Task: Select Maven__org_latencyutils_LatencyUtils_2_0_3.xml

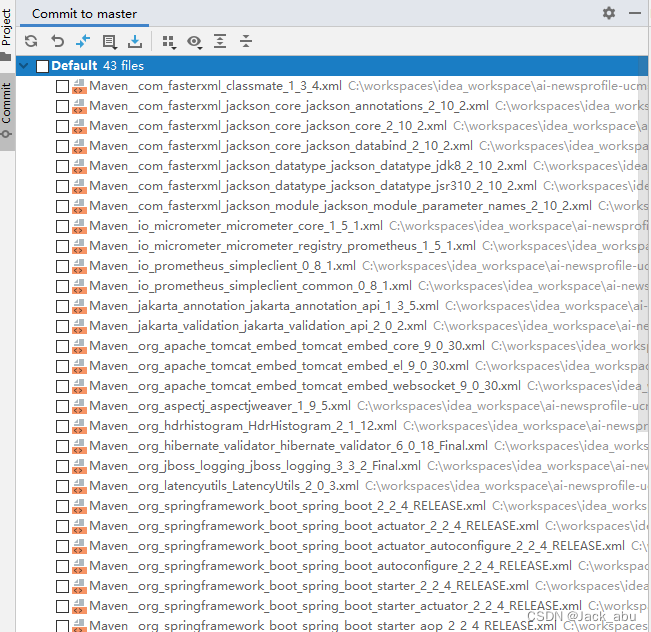Action: tap(224, 486)
